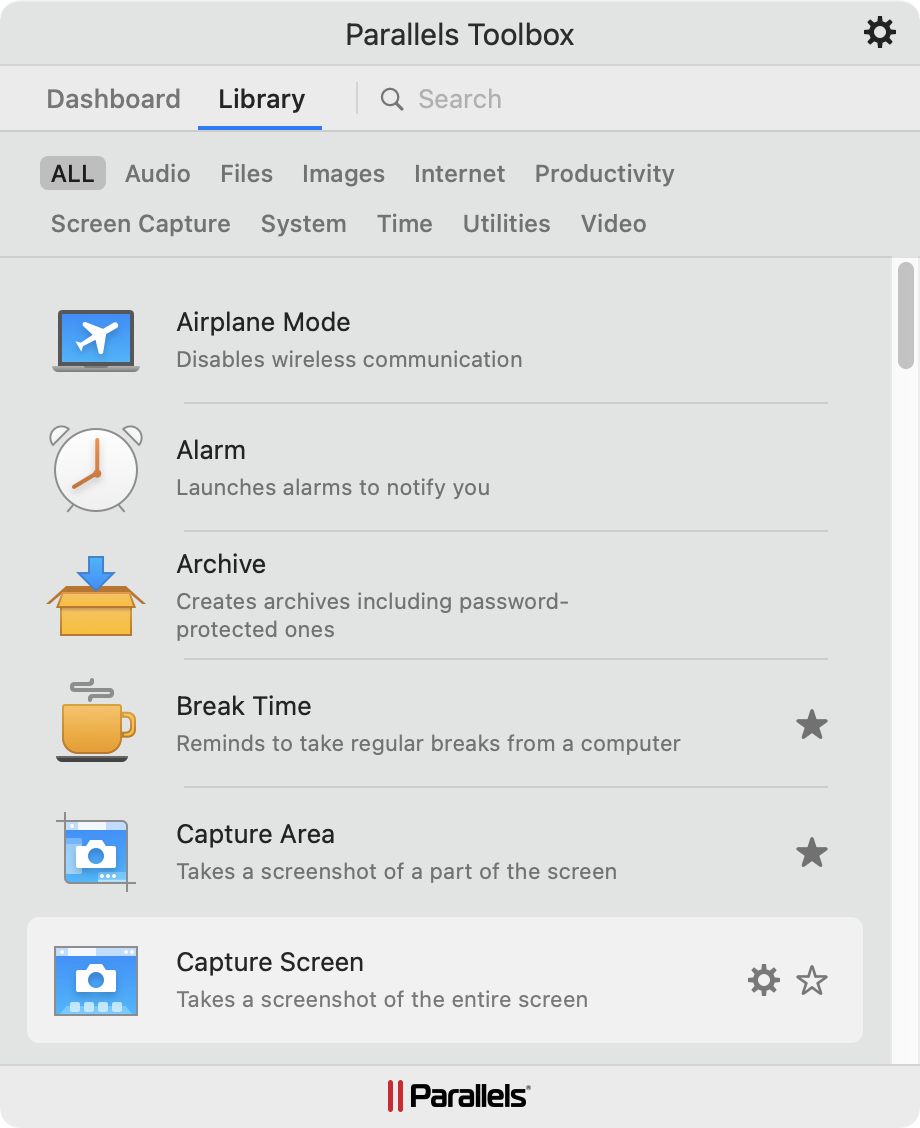This screenshot has width=920, height=1128.
Task: Select the Library tab
Action: pyautogui.click(x=261, y=99)
